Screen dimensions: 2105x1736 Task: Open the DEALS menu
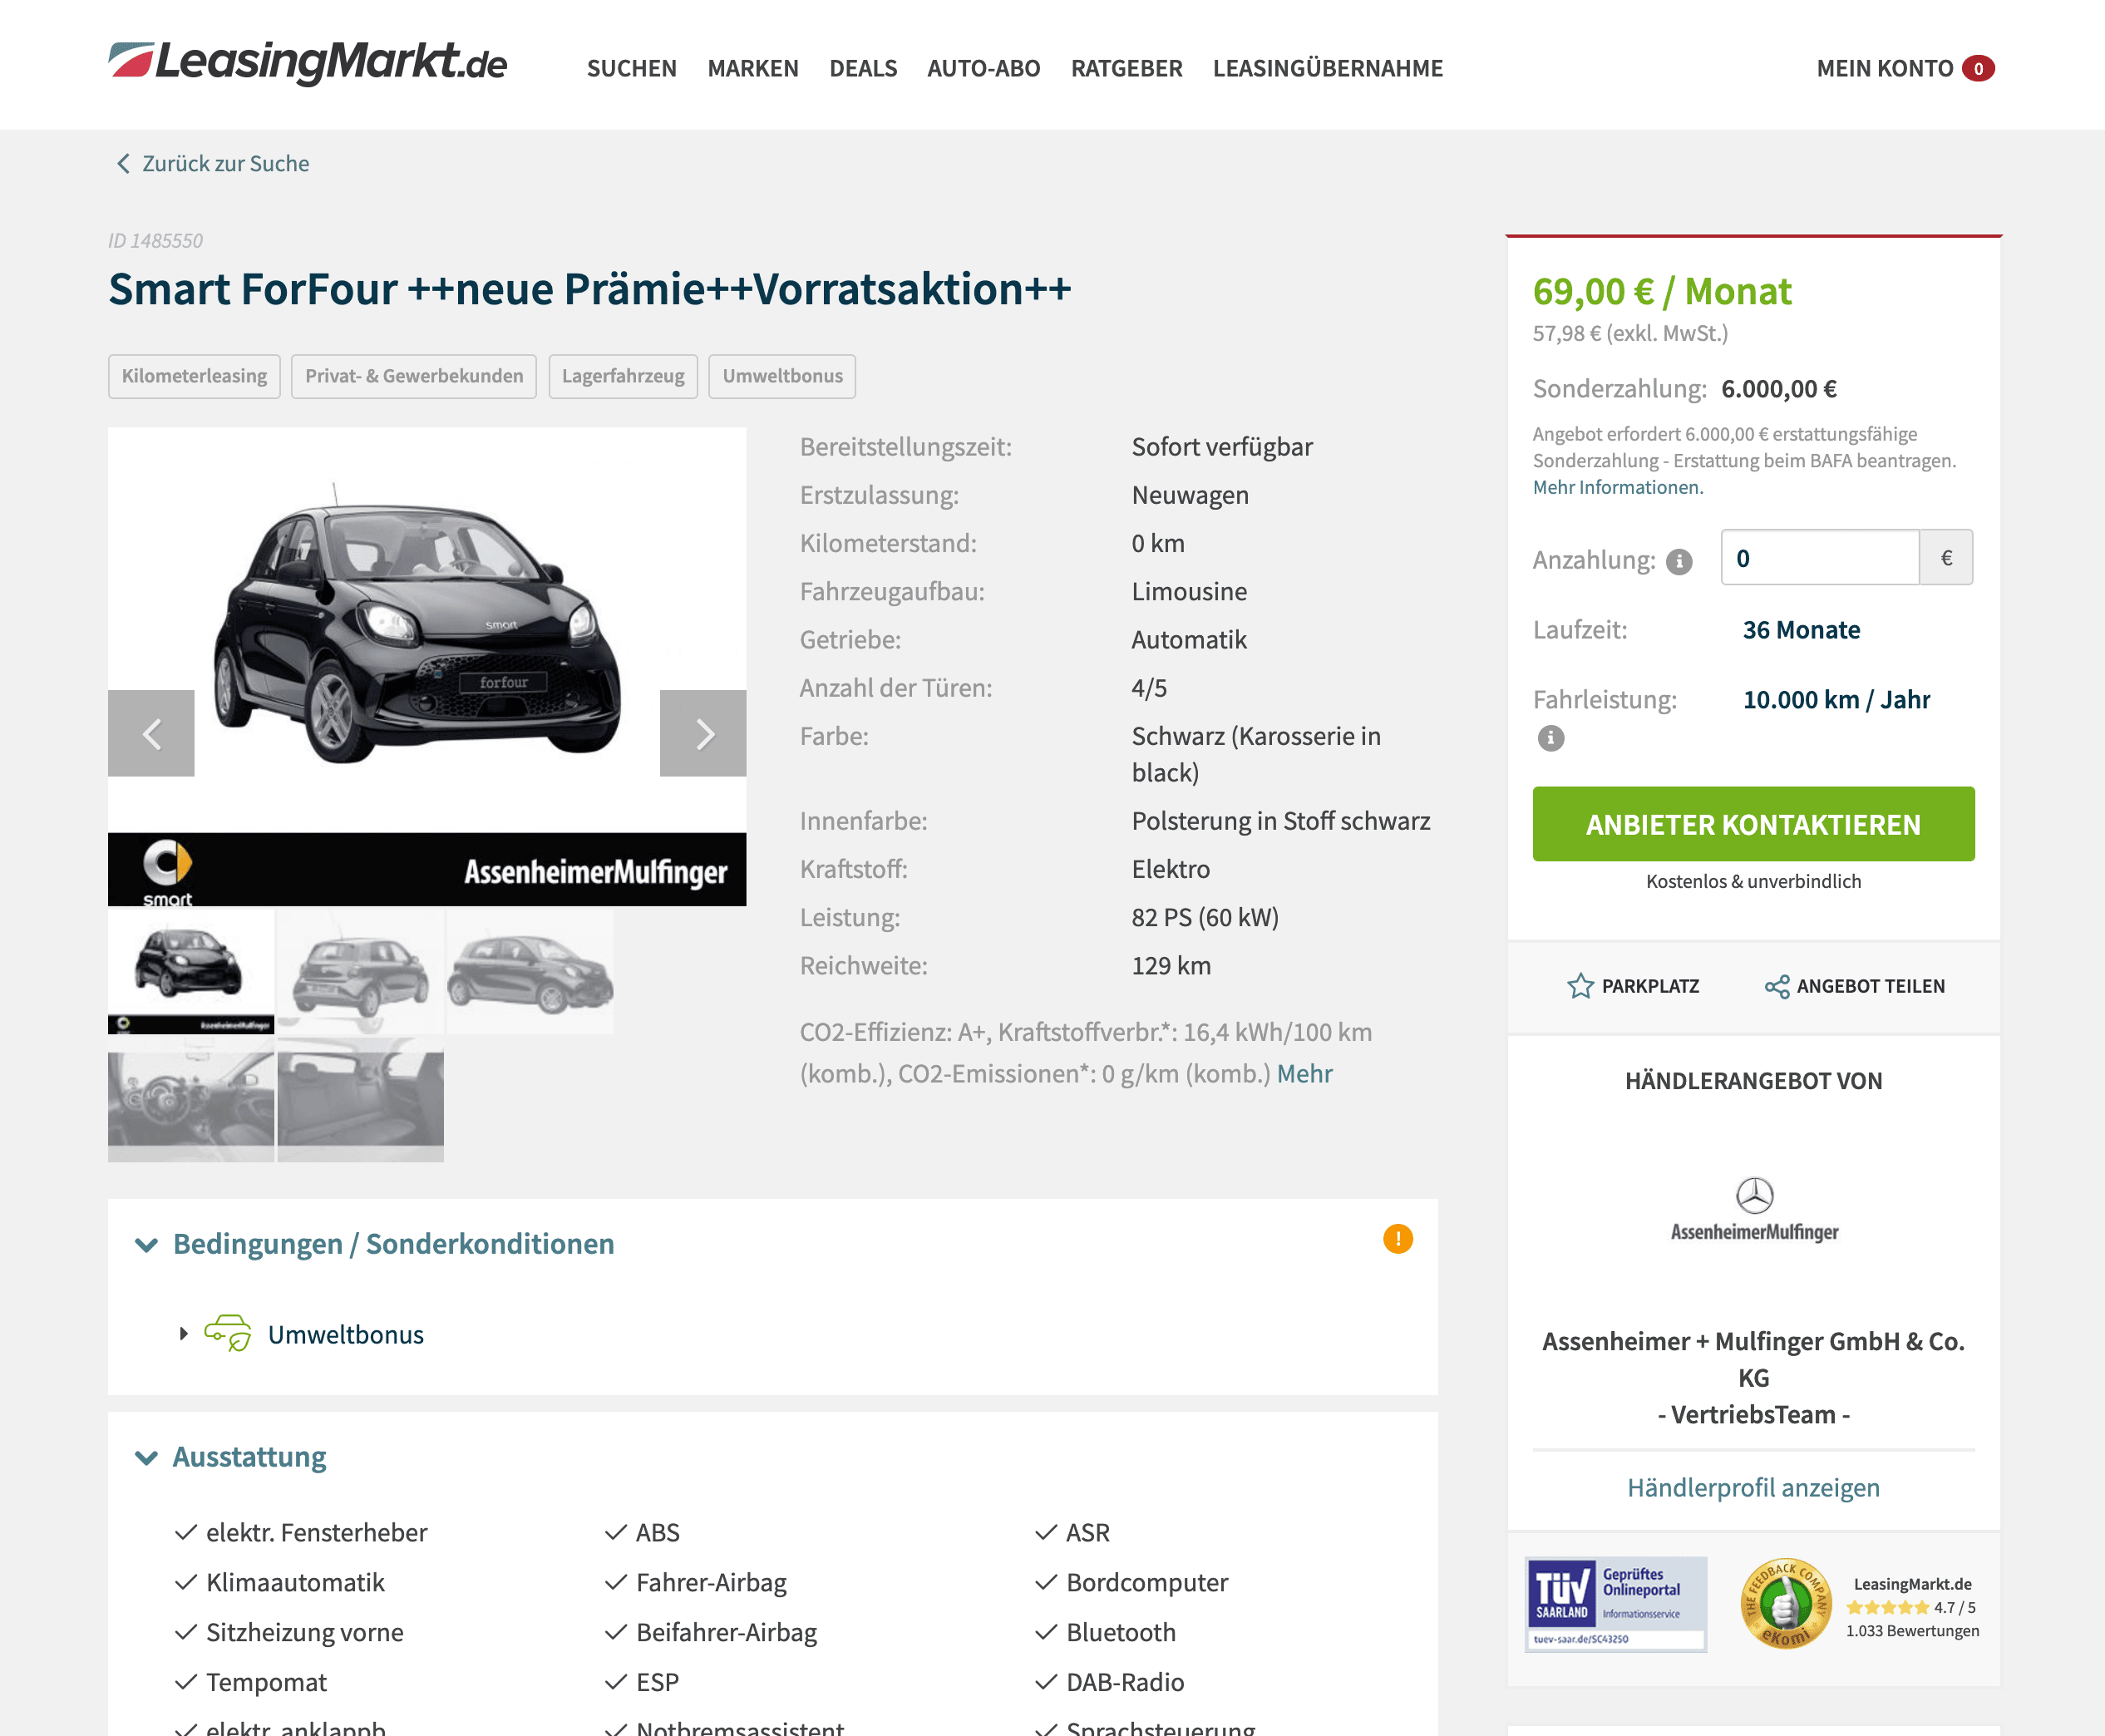(863, 68)
